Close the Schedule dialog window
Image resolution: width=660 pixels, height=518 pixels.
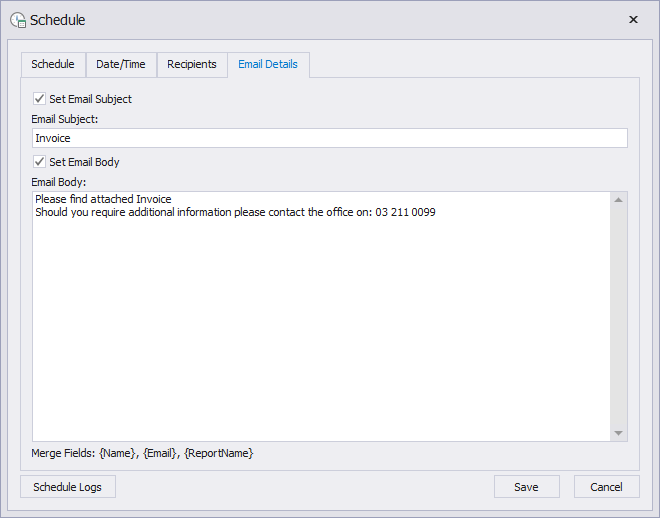click(633, 20)
